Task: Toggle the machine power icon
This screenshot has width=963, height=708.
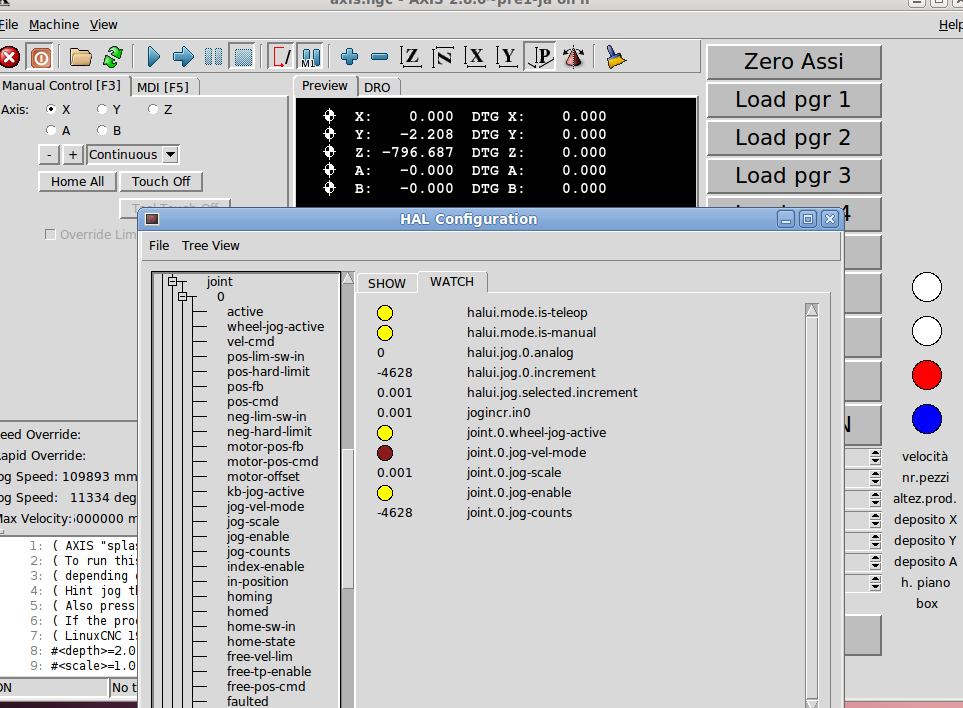Action: [41, 58]
